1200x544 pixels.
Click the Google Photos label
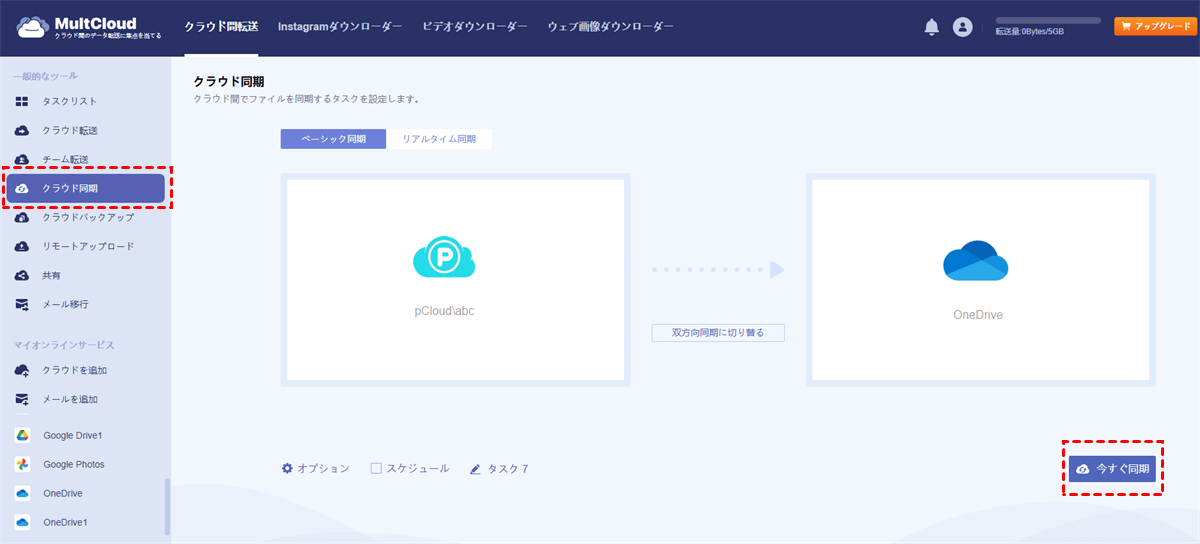(x=74, y=465)
